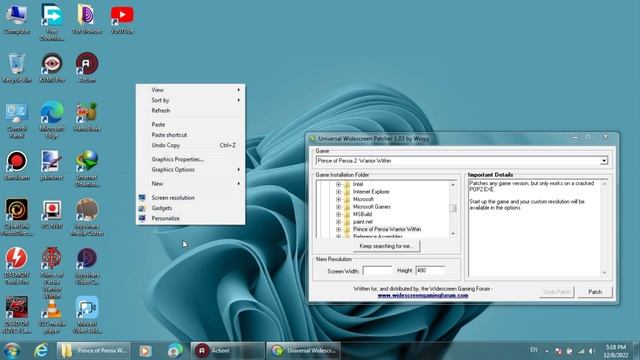Image resolution: width=640 pixels, height=360 pixels.
Task: Select the Microsoft Edge desktop shortcut
Action: 52,120
